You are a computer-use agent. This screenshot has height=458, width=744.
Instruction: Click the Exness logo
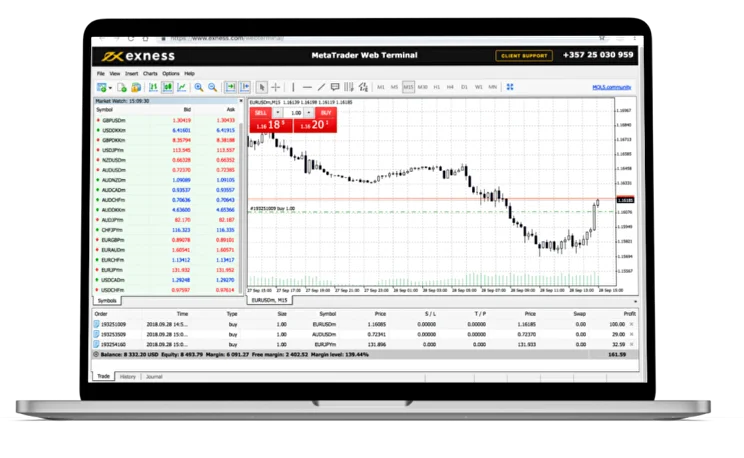[138, 56]
